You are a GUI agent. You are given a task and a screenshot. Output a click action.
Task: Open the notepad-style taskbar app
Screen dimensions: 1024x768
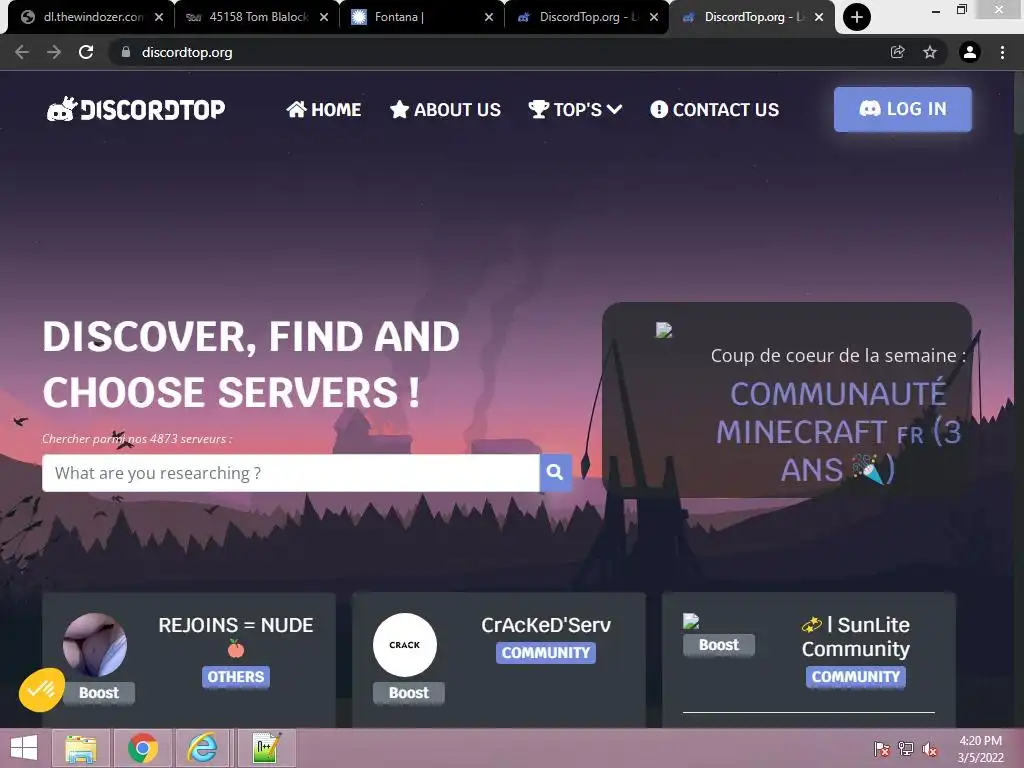[x=266, y=748]
